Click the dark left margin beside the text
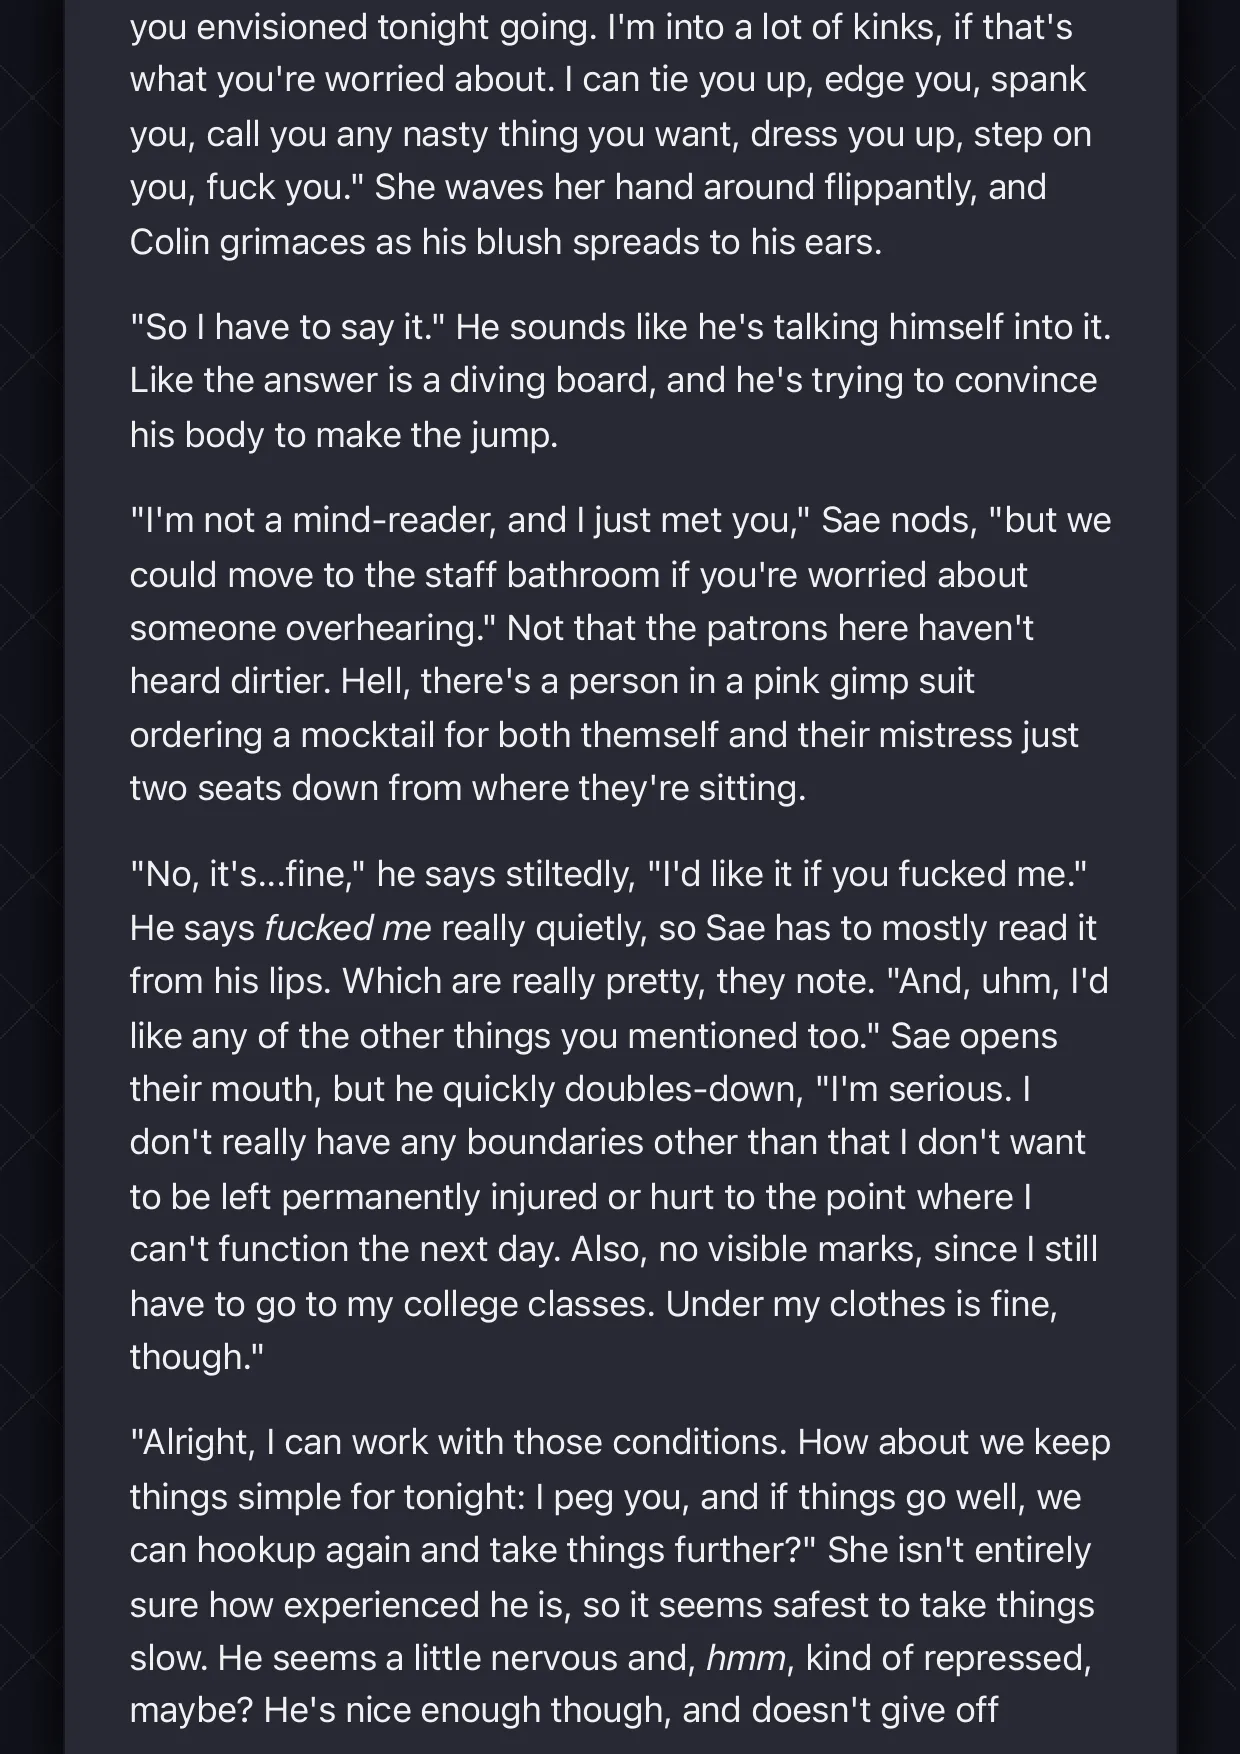 click(x=32, y=877)
